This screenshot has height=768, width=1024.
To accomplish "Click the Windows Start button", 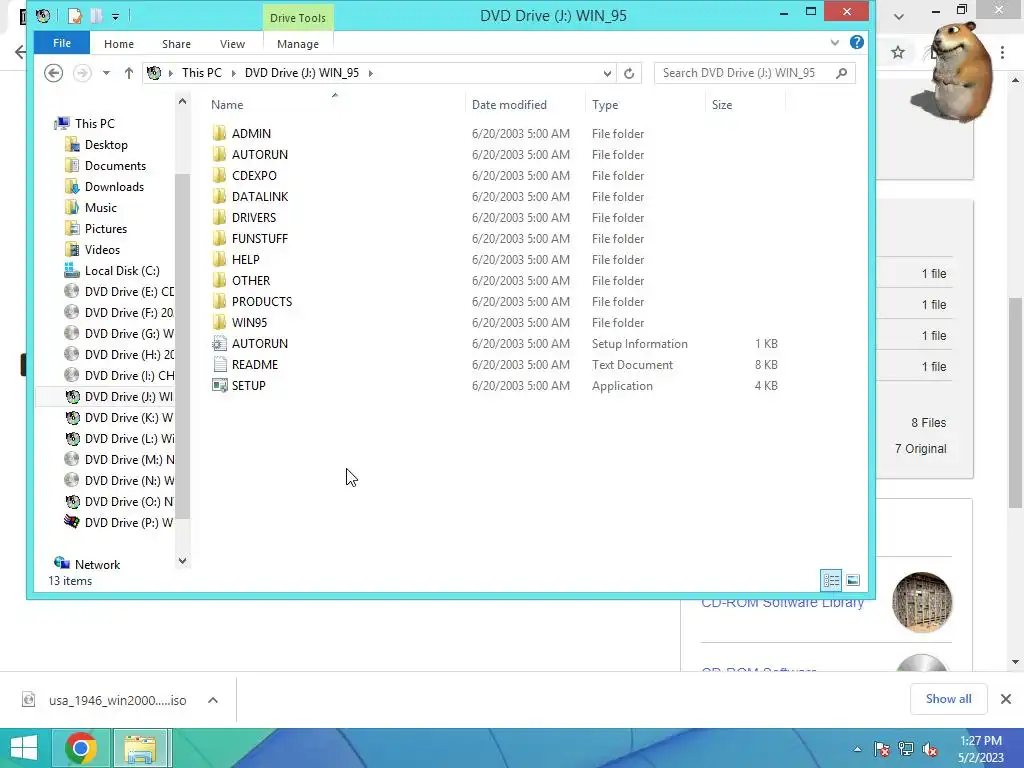I will pyautogui.click(x=24, y=748).
